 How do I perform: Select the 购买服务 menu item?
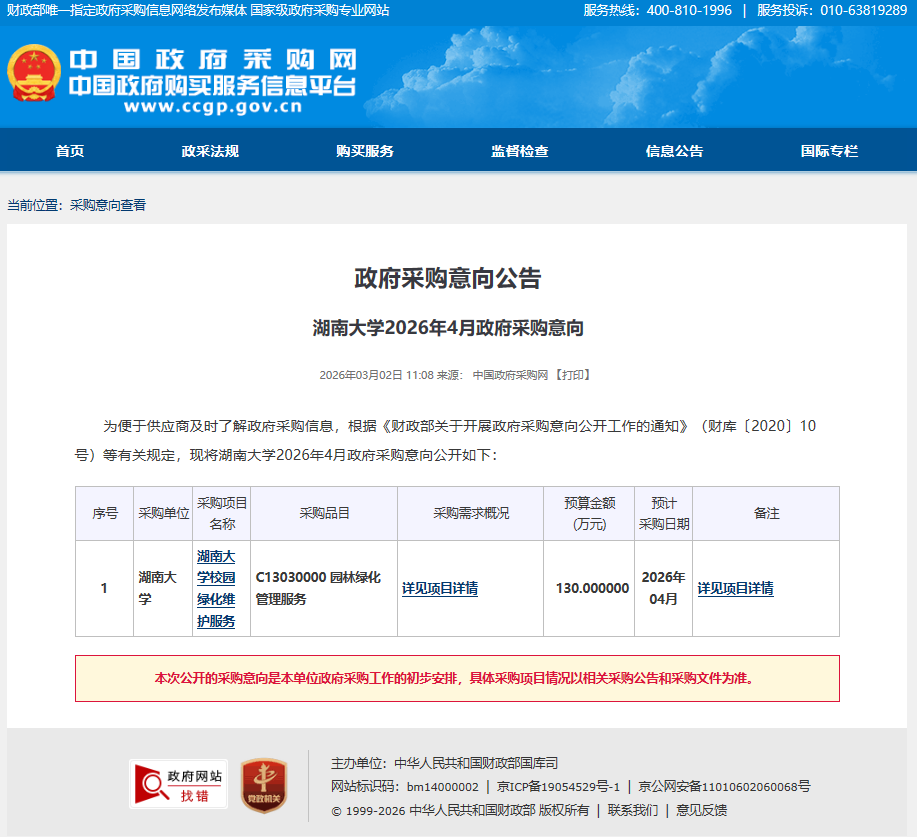click(x=365, y=151)
